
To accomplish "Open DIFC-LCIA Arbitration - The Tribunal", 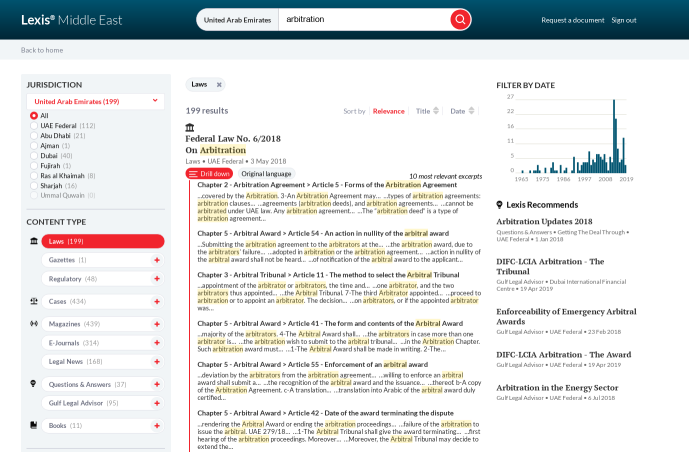I will (550, 266).
